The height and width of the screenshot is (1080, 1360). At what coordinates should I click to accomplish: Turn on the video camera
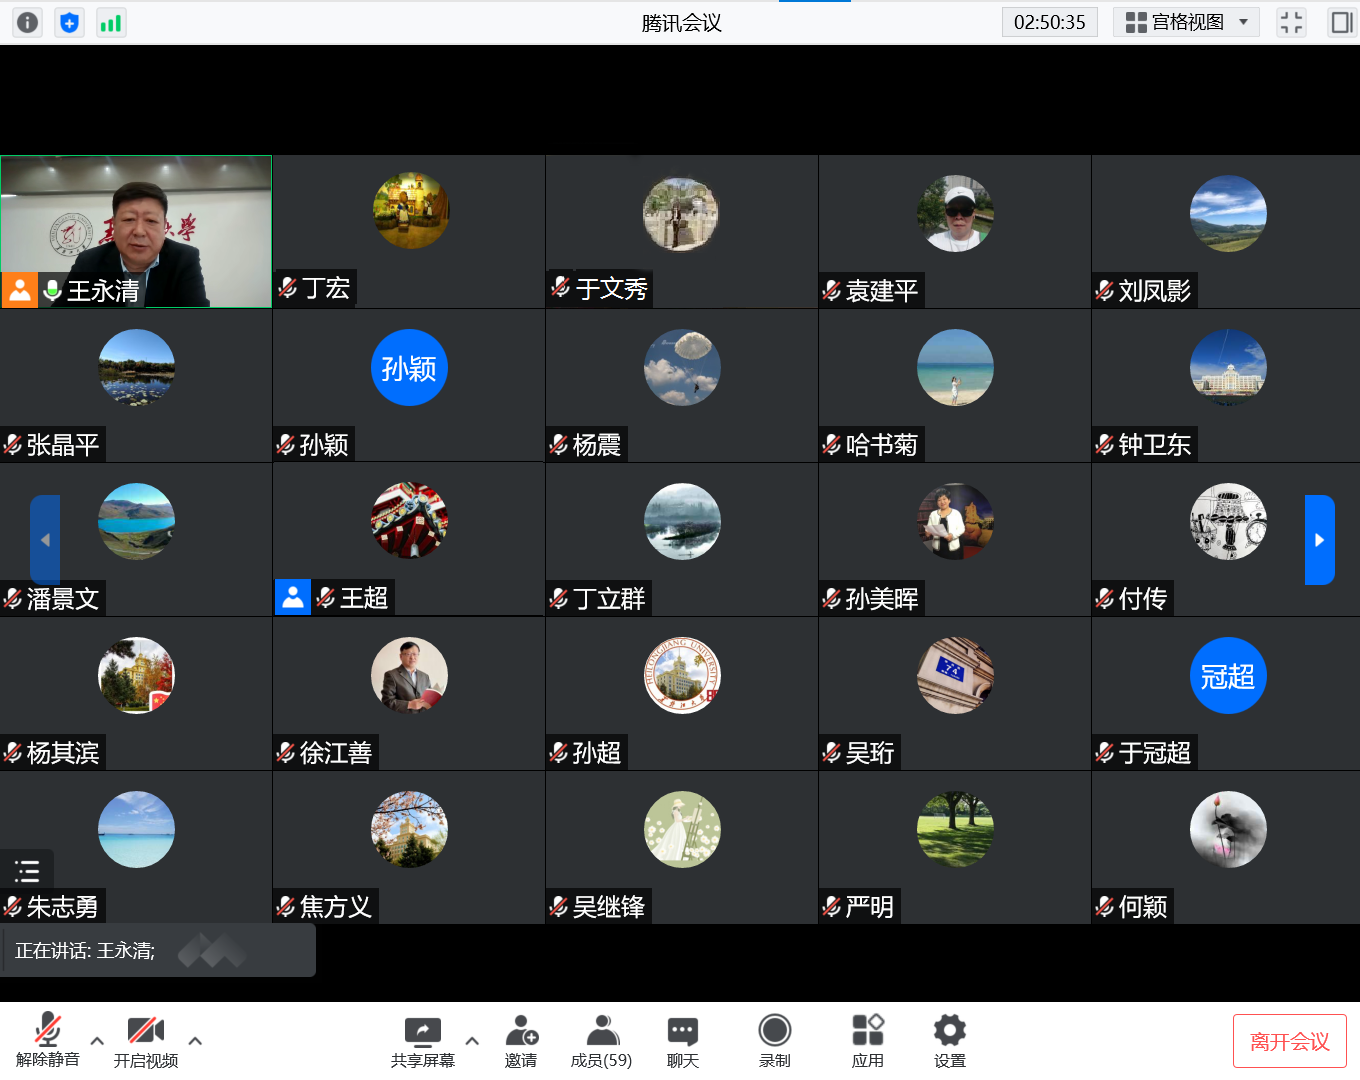pos(146,1040)
